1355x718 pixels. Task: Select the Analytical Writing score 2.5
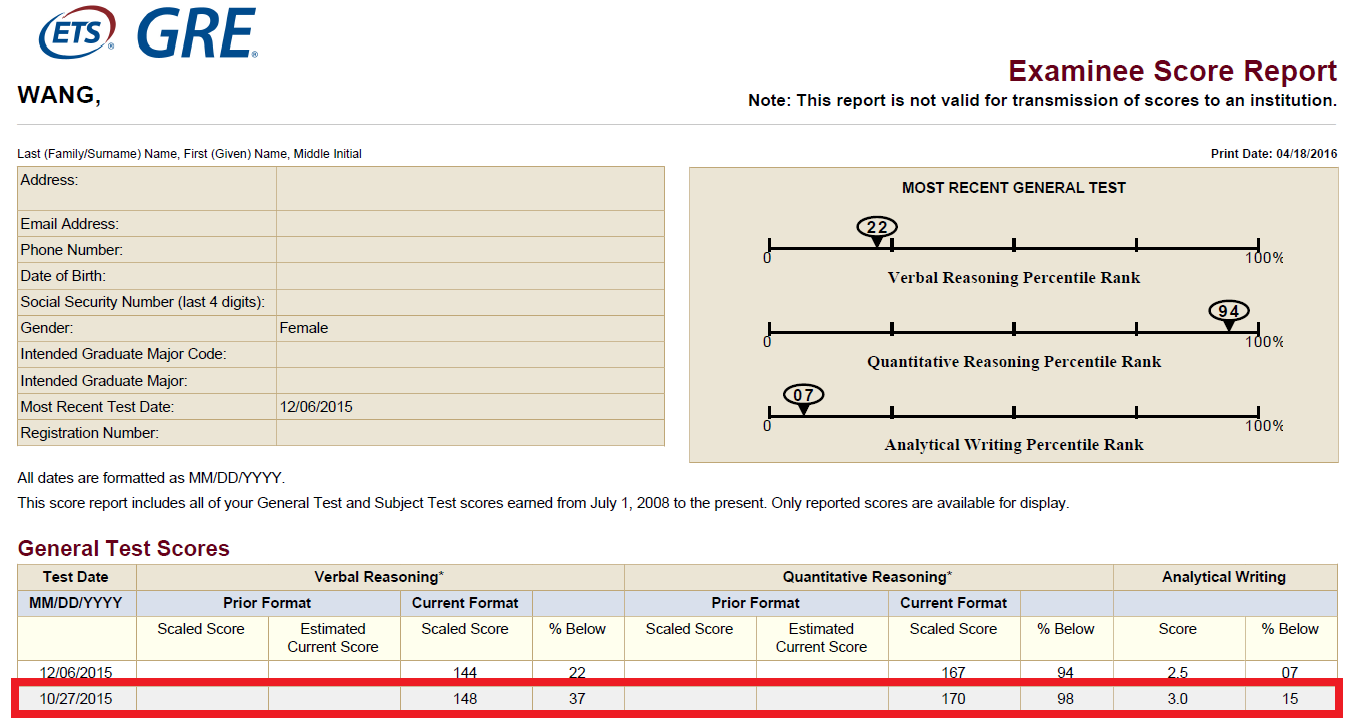click(1178, 673)
